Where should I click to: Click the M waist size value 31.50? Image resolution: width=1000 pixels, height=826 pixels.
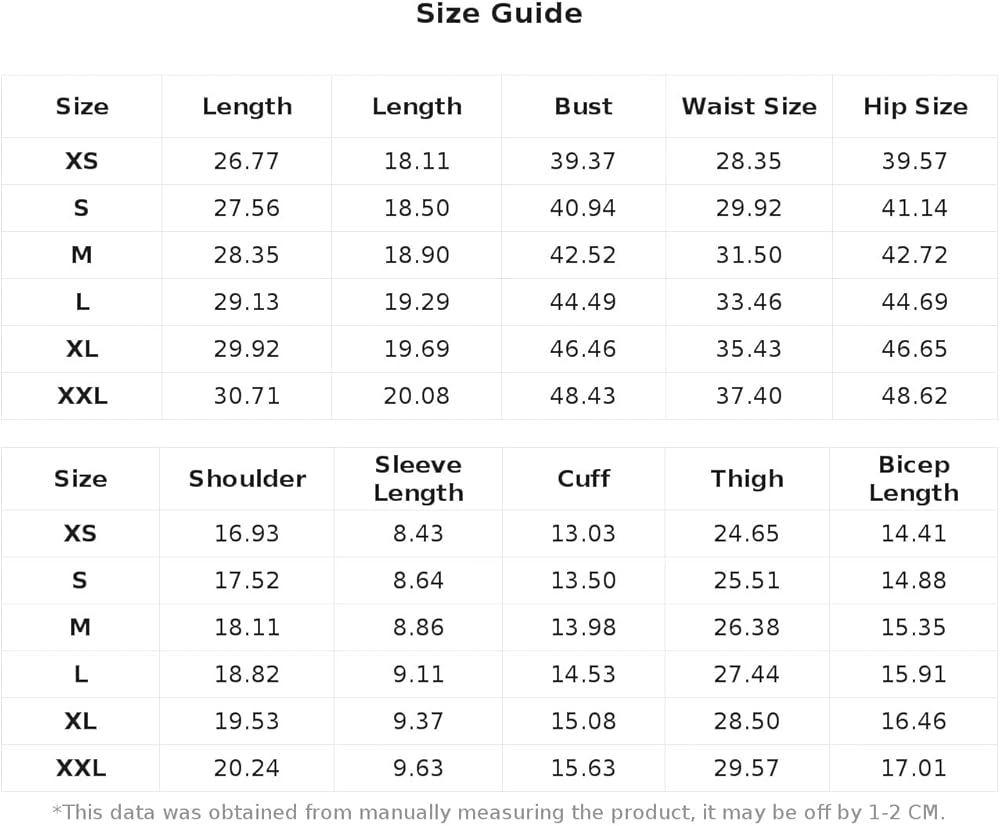[749, 255]
